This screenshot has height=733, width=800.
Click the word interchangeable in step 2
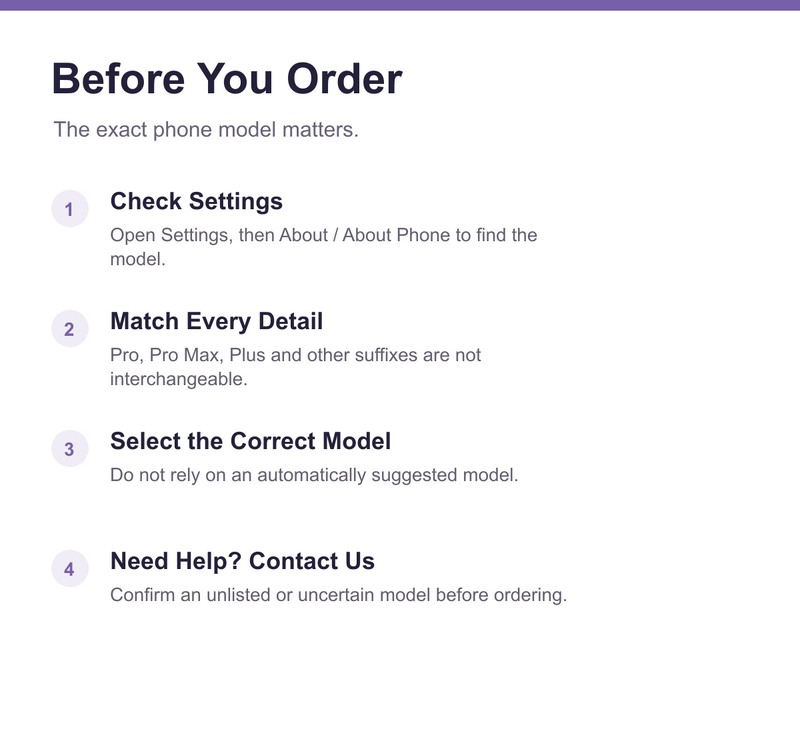point(179,379)
